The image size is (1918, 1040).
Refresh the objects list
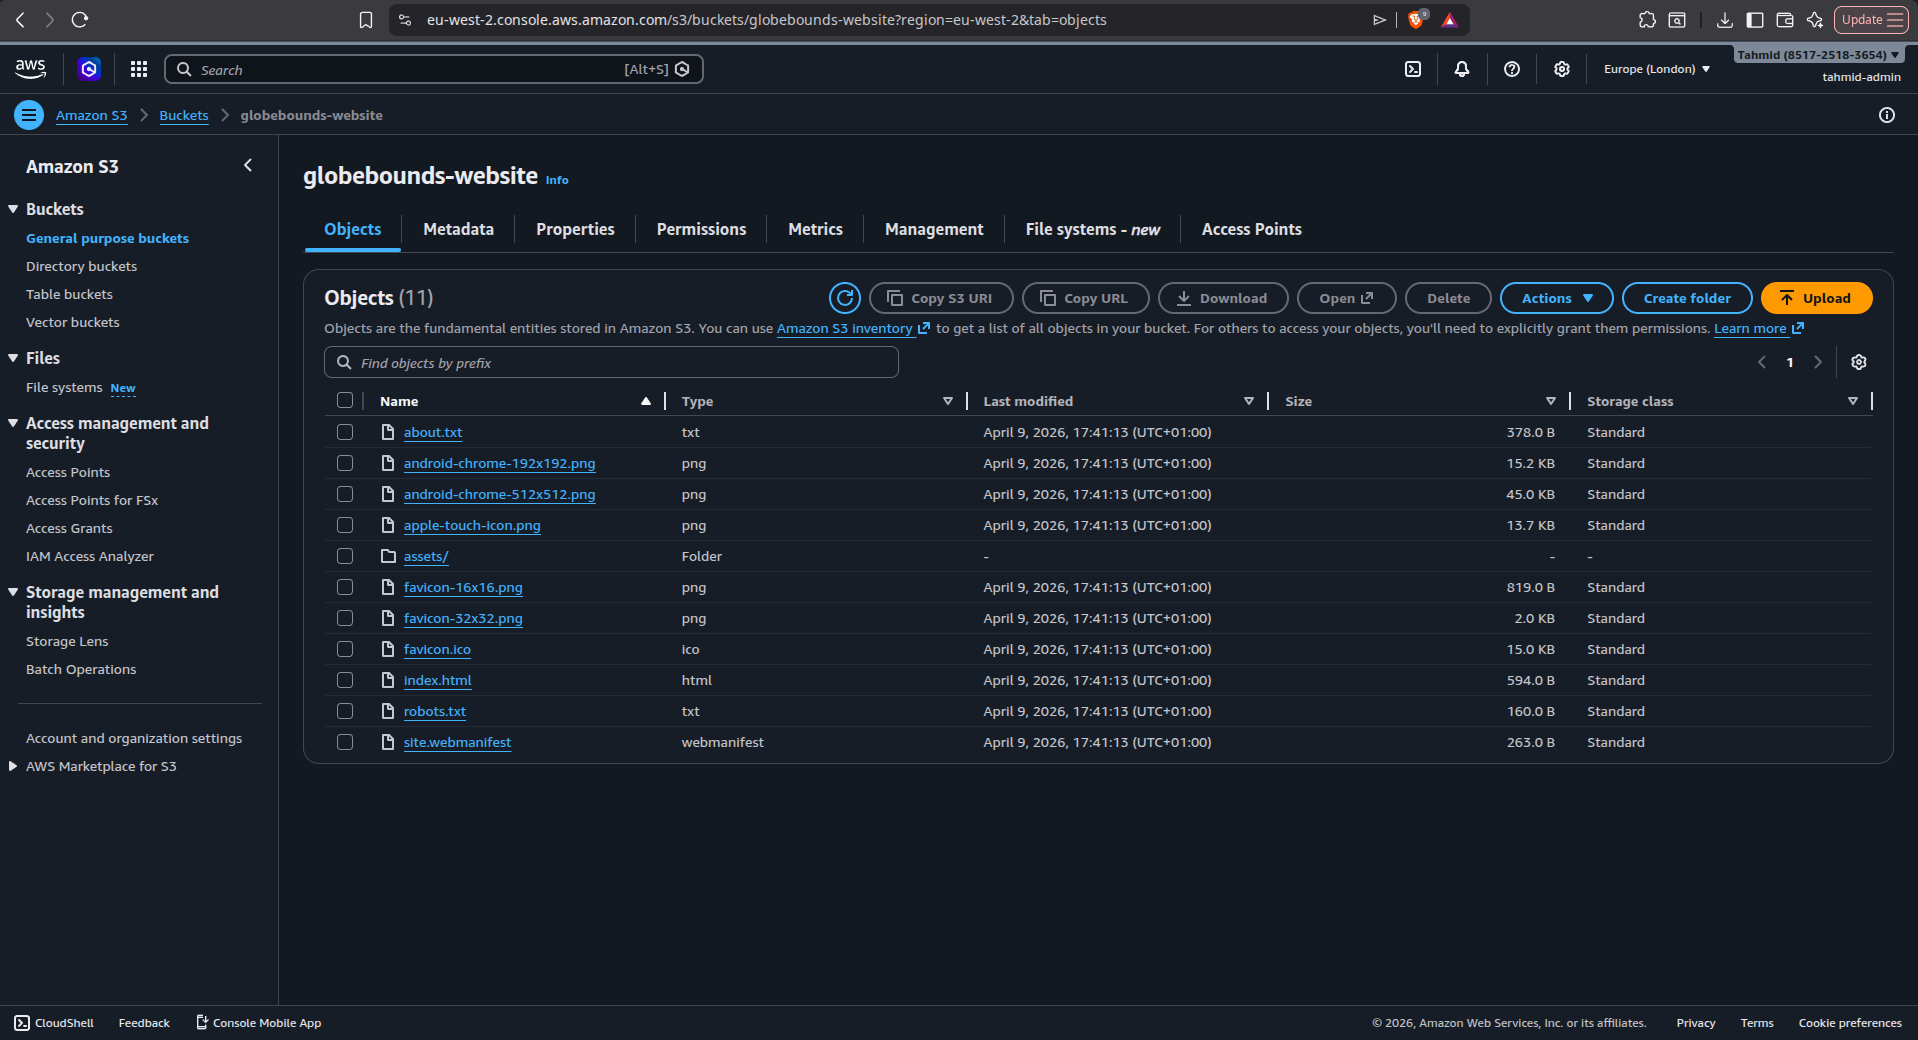pyautogui.click(x=845, y=298)
